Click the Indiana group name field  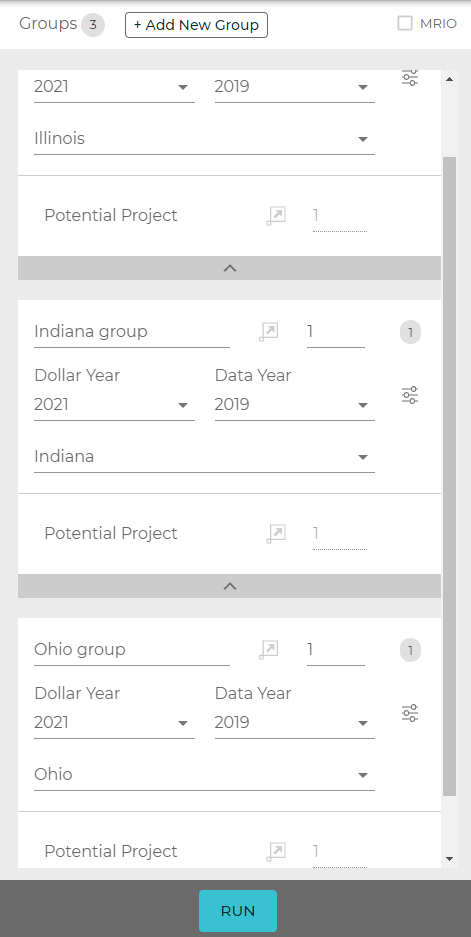pos(131,332)
